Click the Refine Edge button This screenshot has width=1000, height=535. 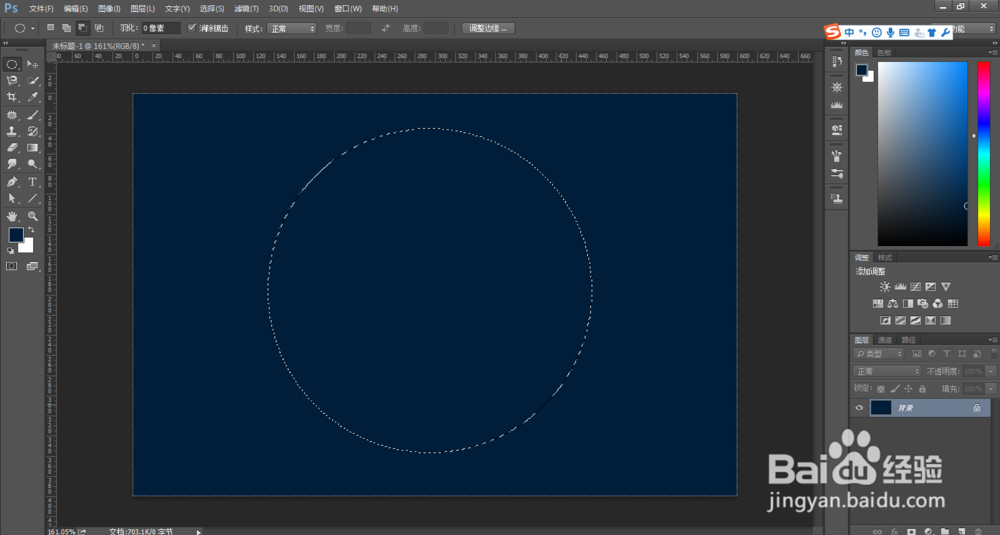click(488, 29)
